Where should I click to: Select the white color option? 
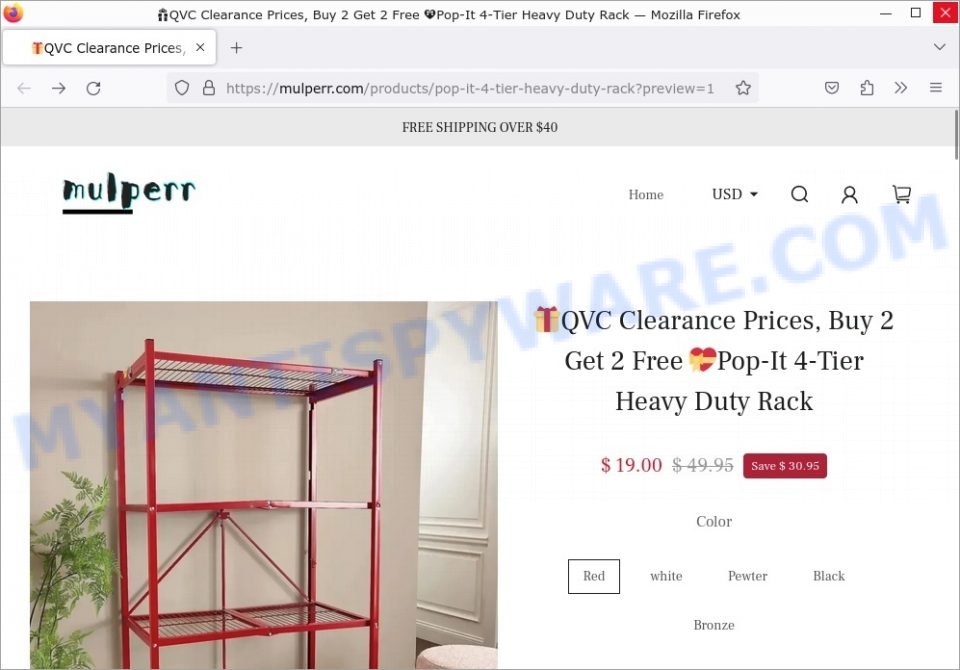point(666,576)
